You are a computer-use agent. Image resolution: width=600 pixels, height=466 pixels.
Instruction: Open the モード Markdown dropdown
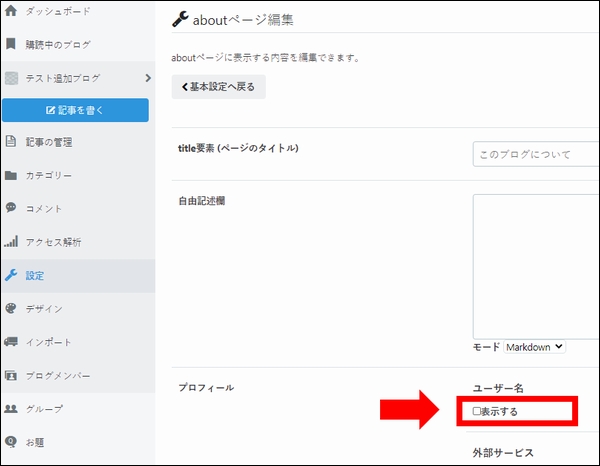534,347
